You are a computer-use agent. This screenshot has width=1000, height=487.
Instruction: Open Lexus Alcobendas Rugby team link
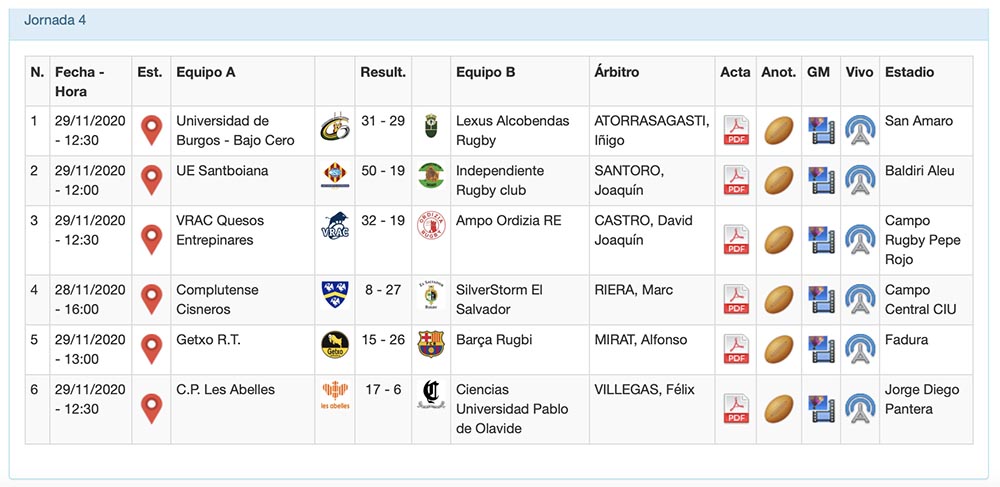coord(512,131)
